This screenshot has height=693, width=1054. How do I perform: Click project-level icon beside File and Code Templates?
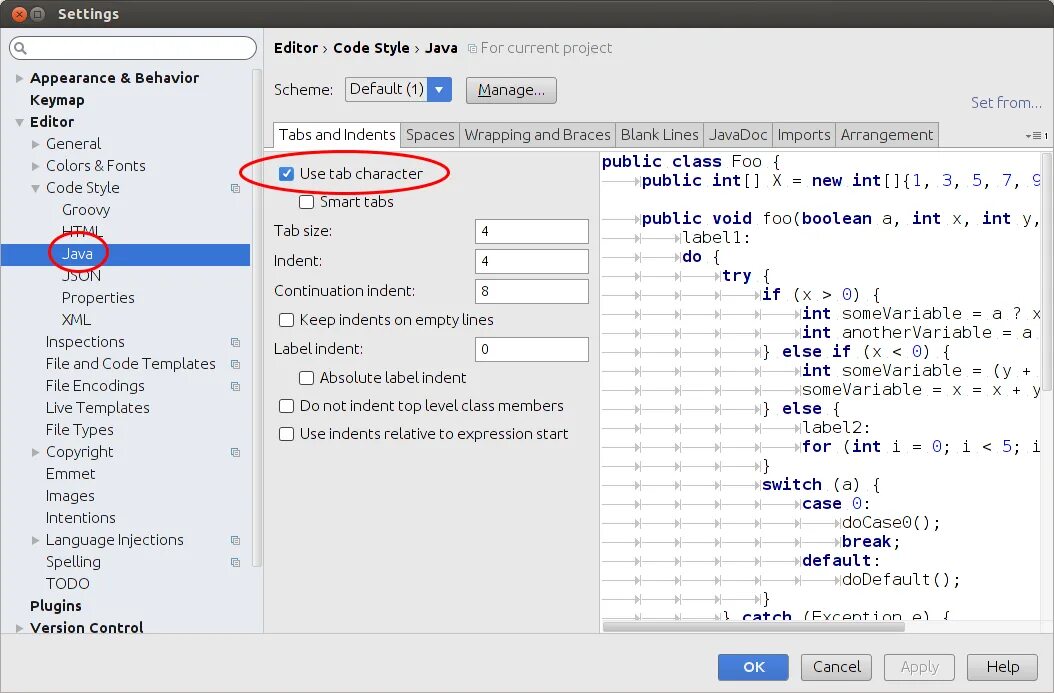tap(235, 364)
